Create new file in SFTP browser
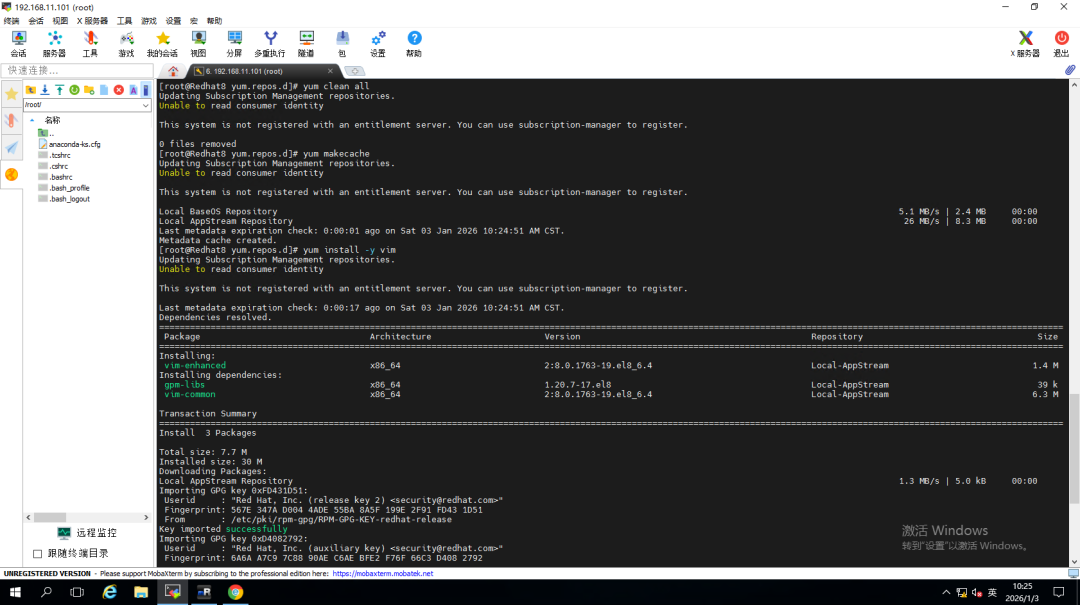 [x=104, y=90]
